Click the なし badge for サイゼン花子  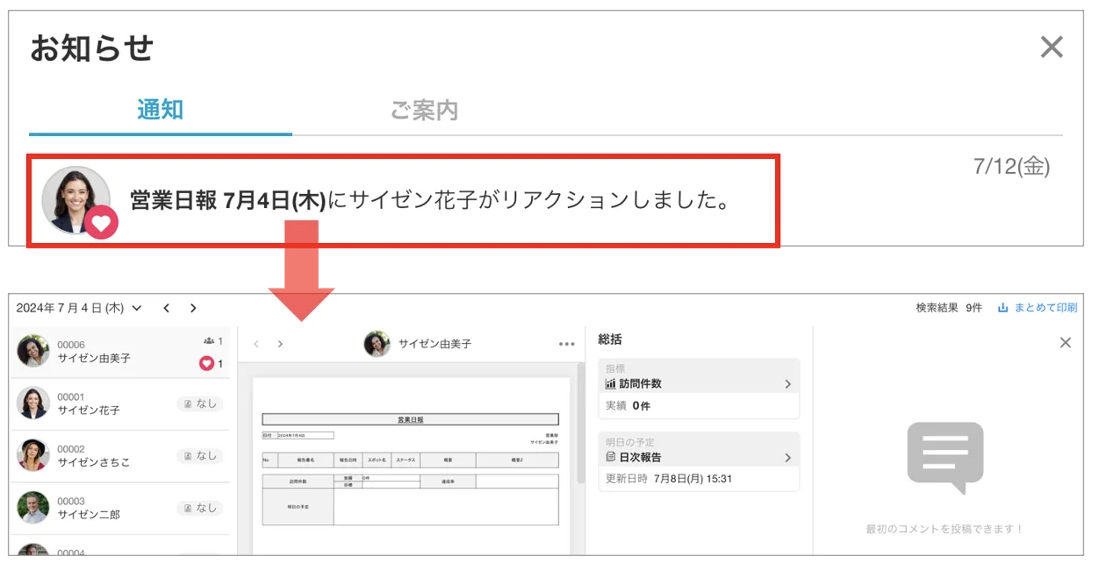200,404
